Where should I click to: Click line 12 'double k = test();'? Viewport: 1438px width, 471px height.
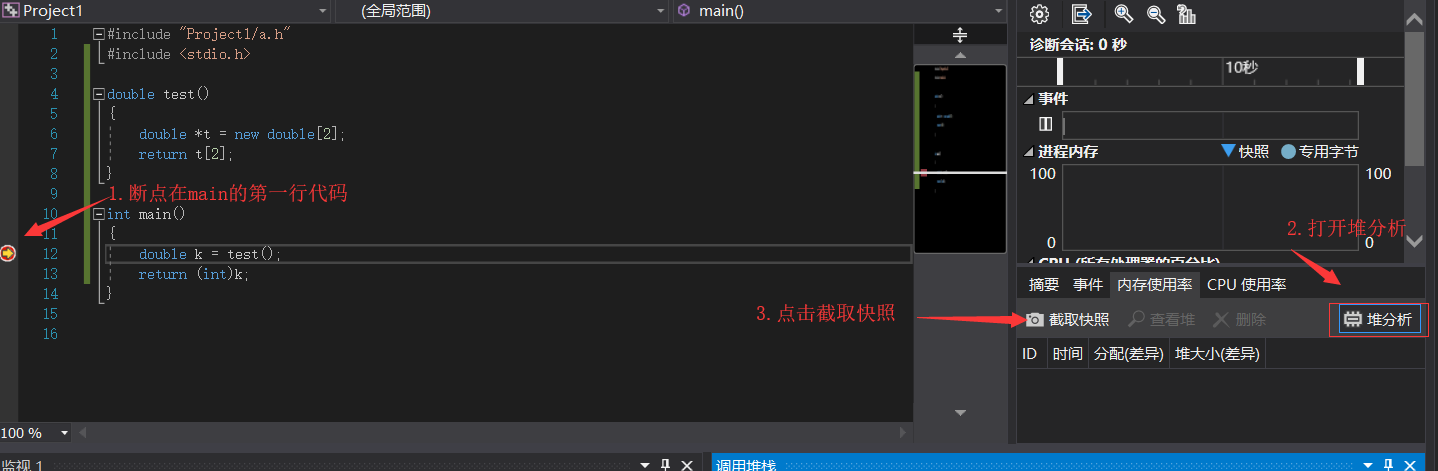[x=210, y=254]
